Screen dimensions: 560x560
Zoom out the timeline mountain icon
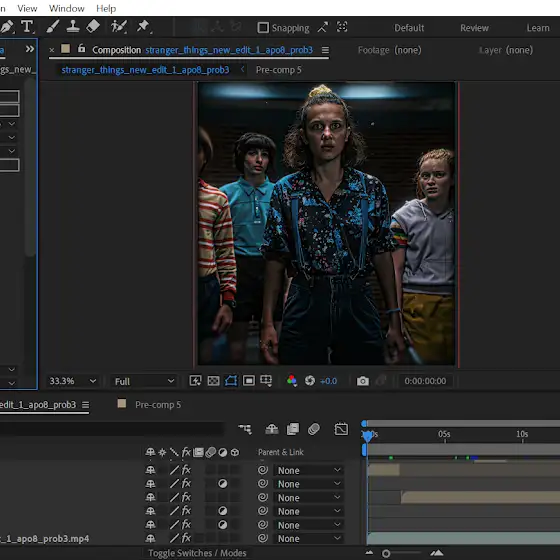click(369, 553)
